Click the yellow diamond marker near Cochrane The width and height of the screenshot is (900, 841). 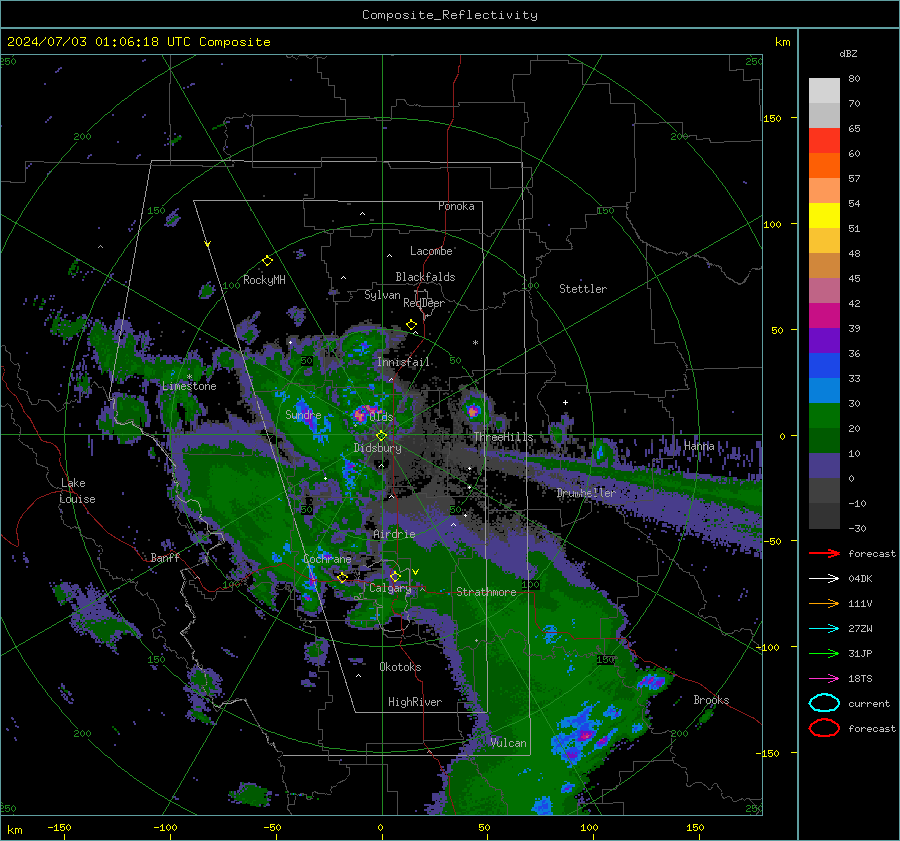342,578
